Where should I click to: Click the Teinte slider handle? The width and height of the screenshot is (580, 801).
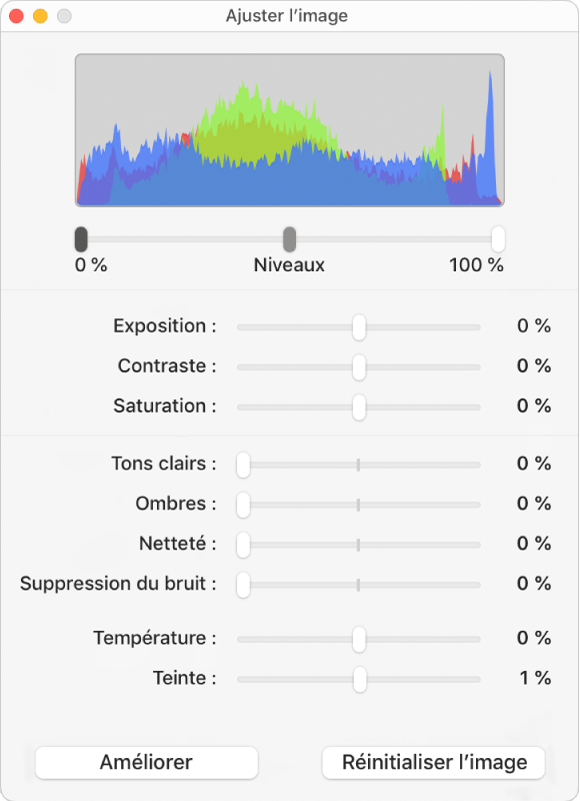pyautogui.click(x=360, y=679)
